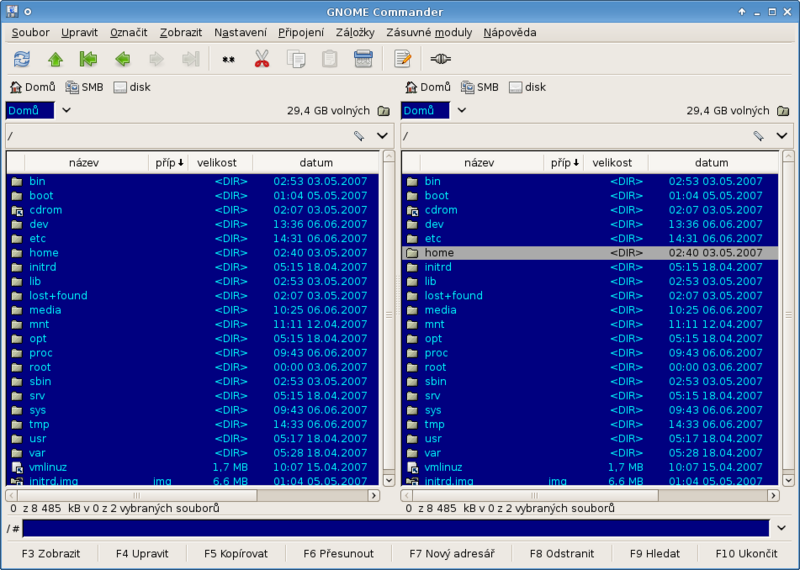Click F6 Přesunout button
Image resolution: width=800 pixels, height=570 pixels.
pyautogui.click(x=338, y=554)
